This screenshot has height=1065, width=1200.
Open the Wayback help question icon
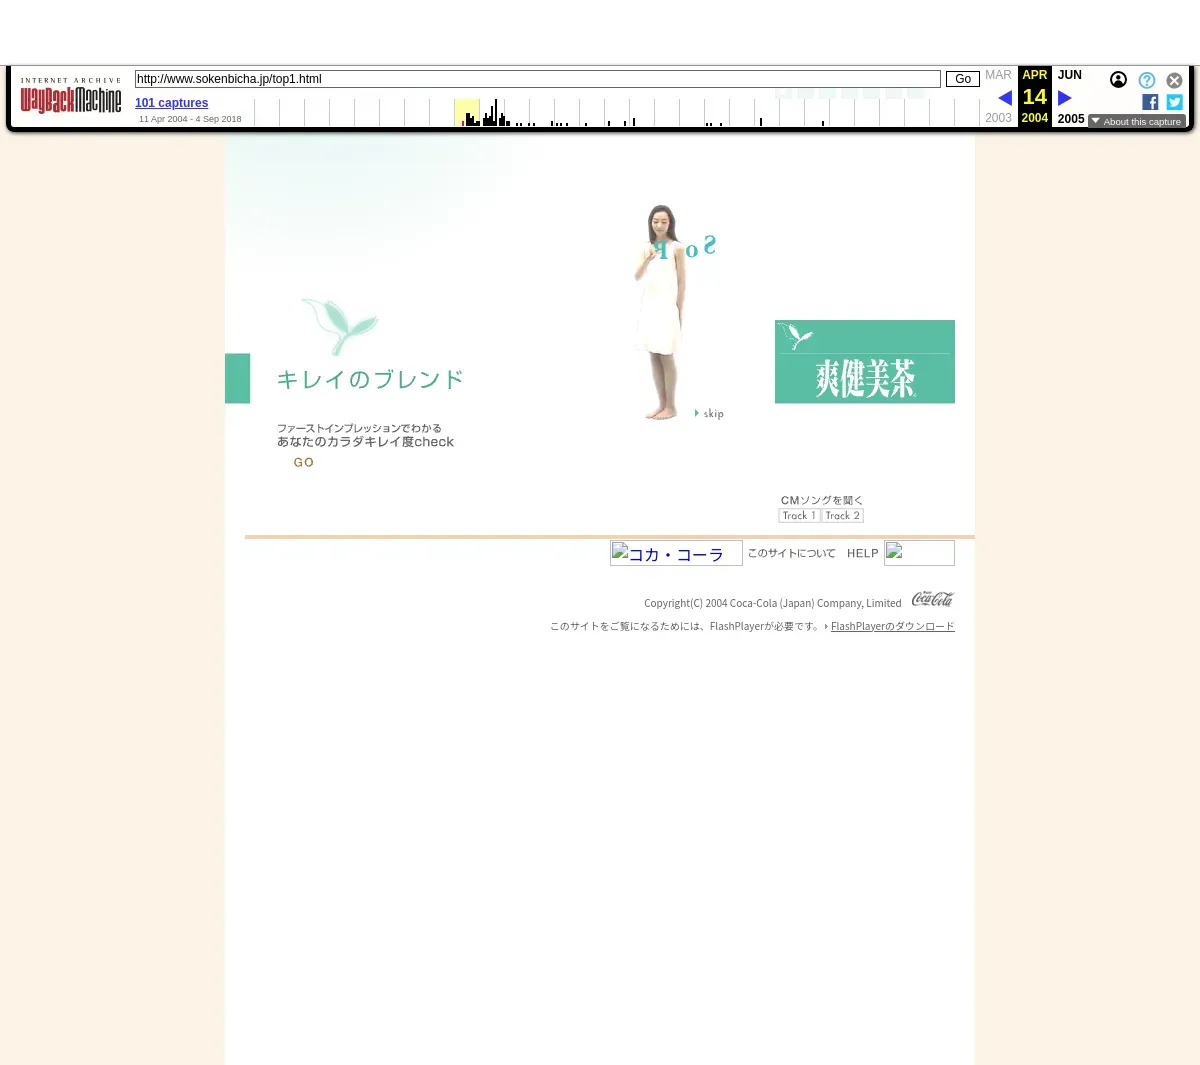click(x=1147, y=80)
